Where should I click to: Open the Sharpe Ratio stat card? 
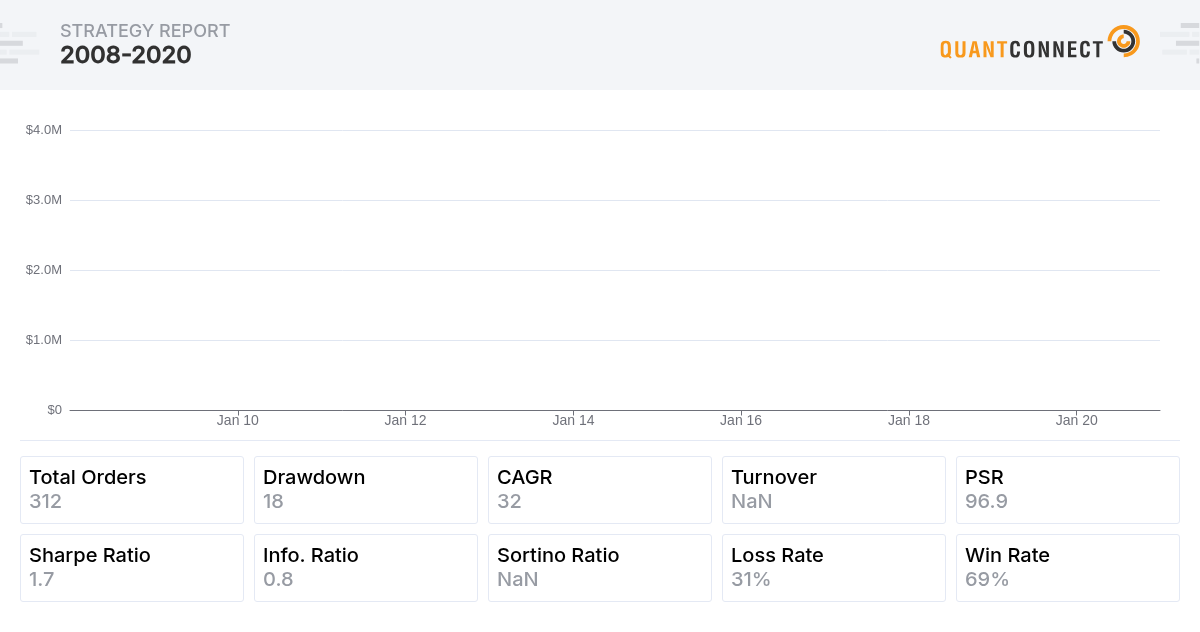pyautogui.click(x=132, y=568)
